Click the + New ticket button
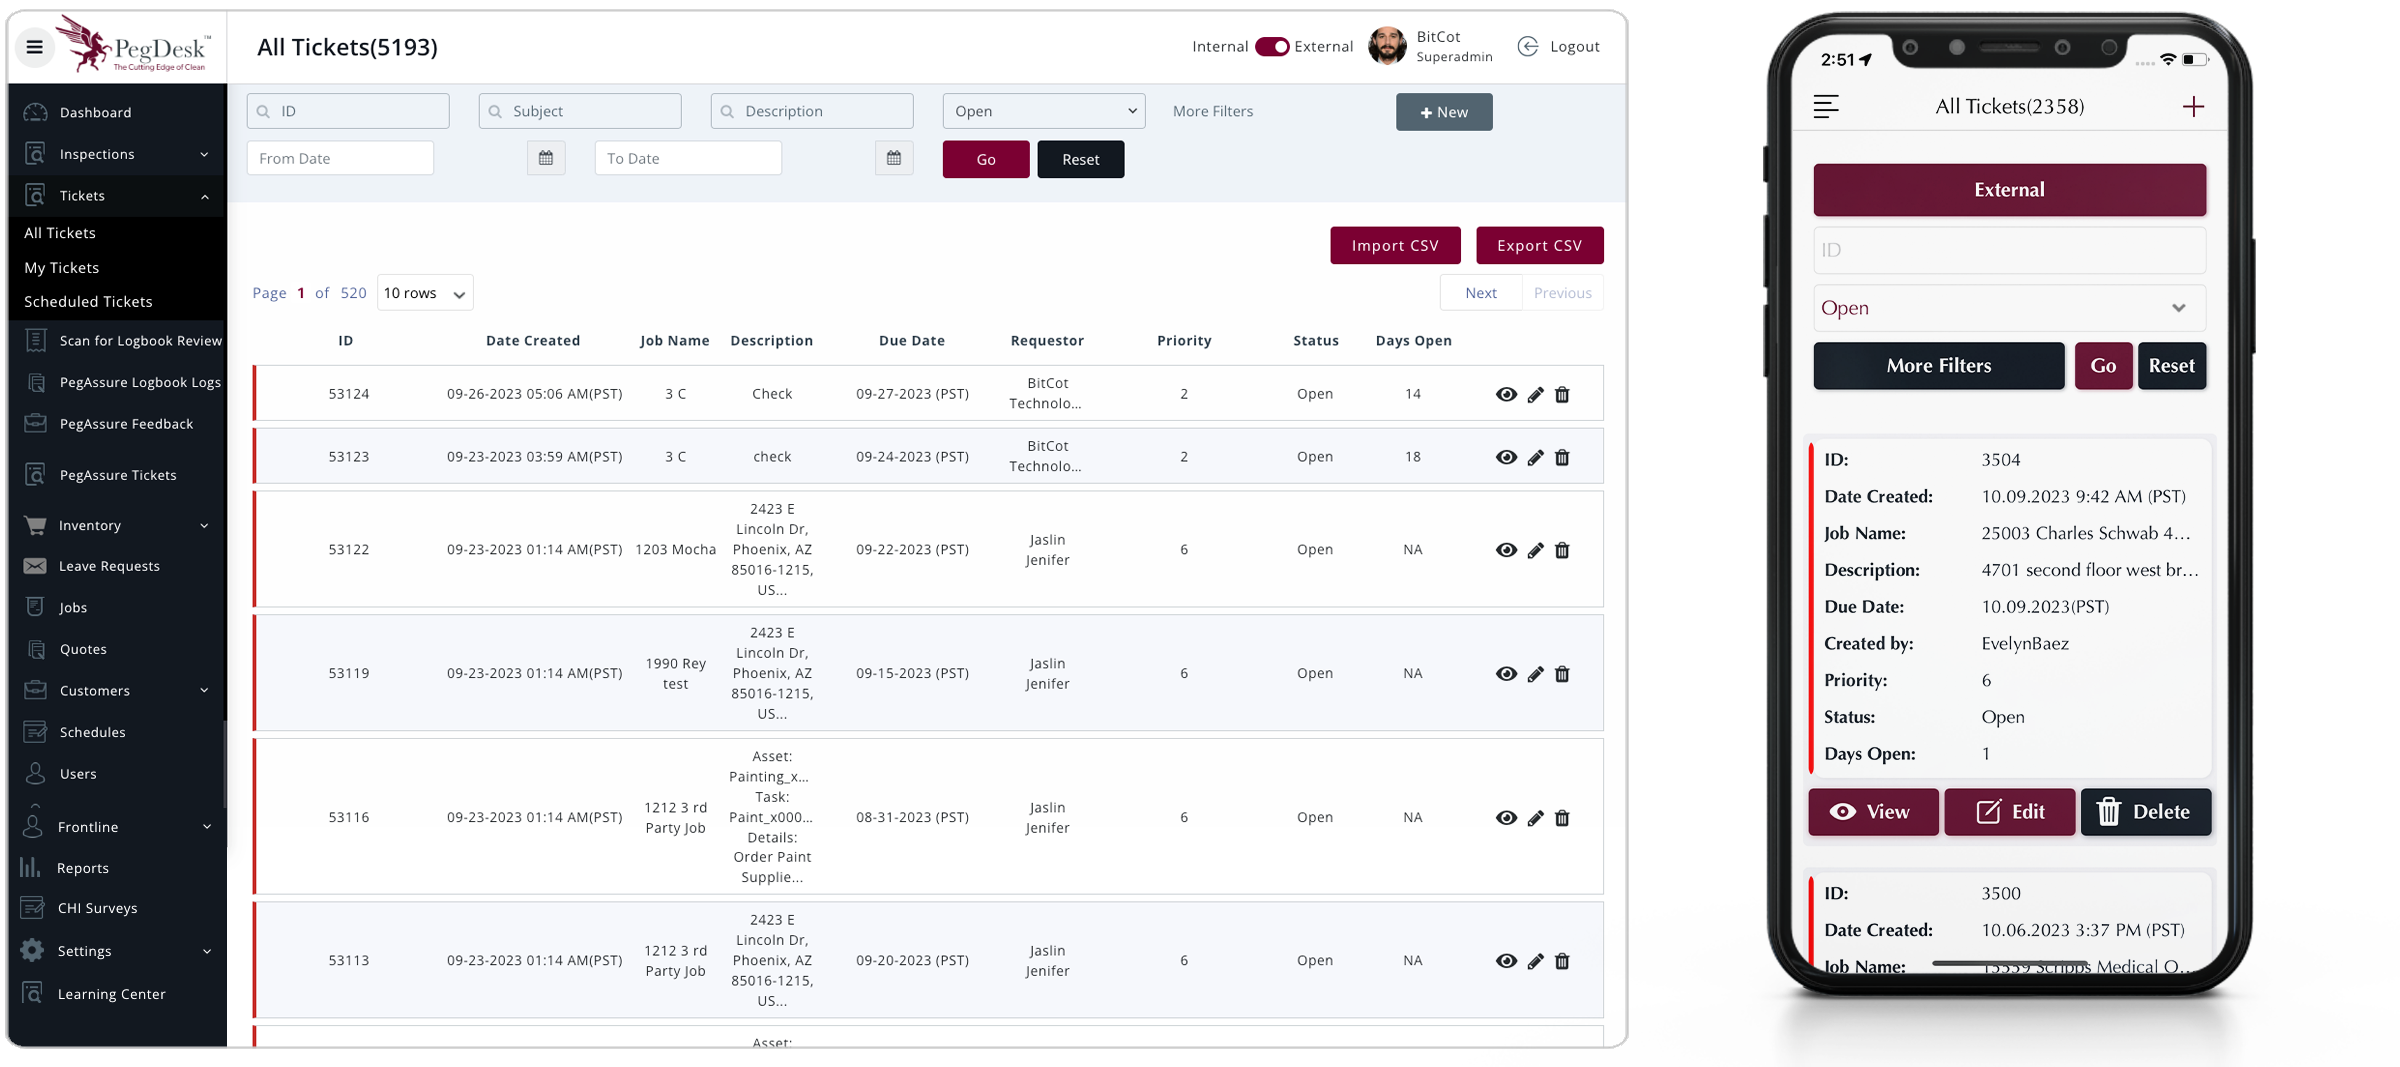2400x1067 pixels. (1444, 112)
